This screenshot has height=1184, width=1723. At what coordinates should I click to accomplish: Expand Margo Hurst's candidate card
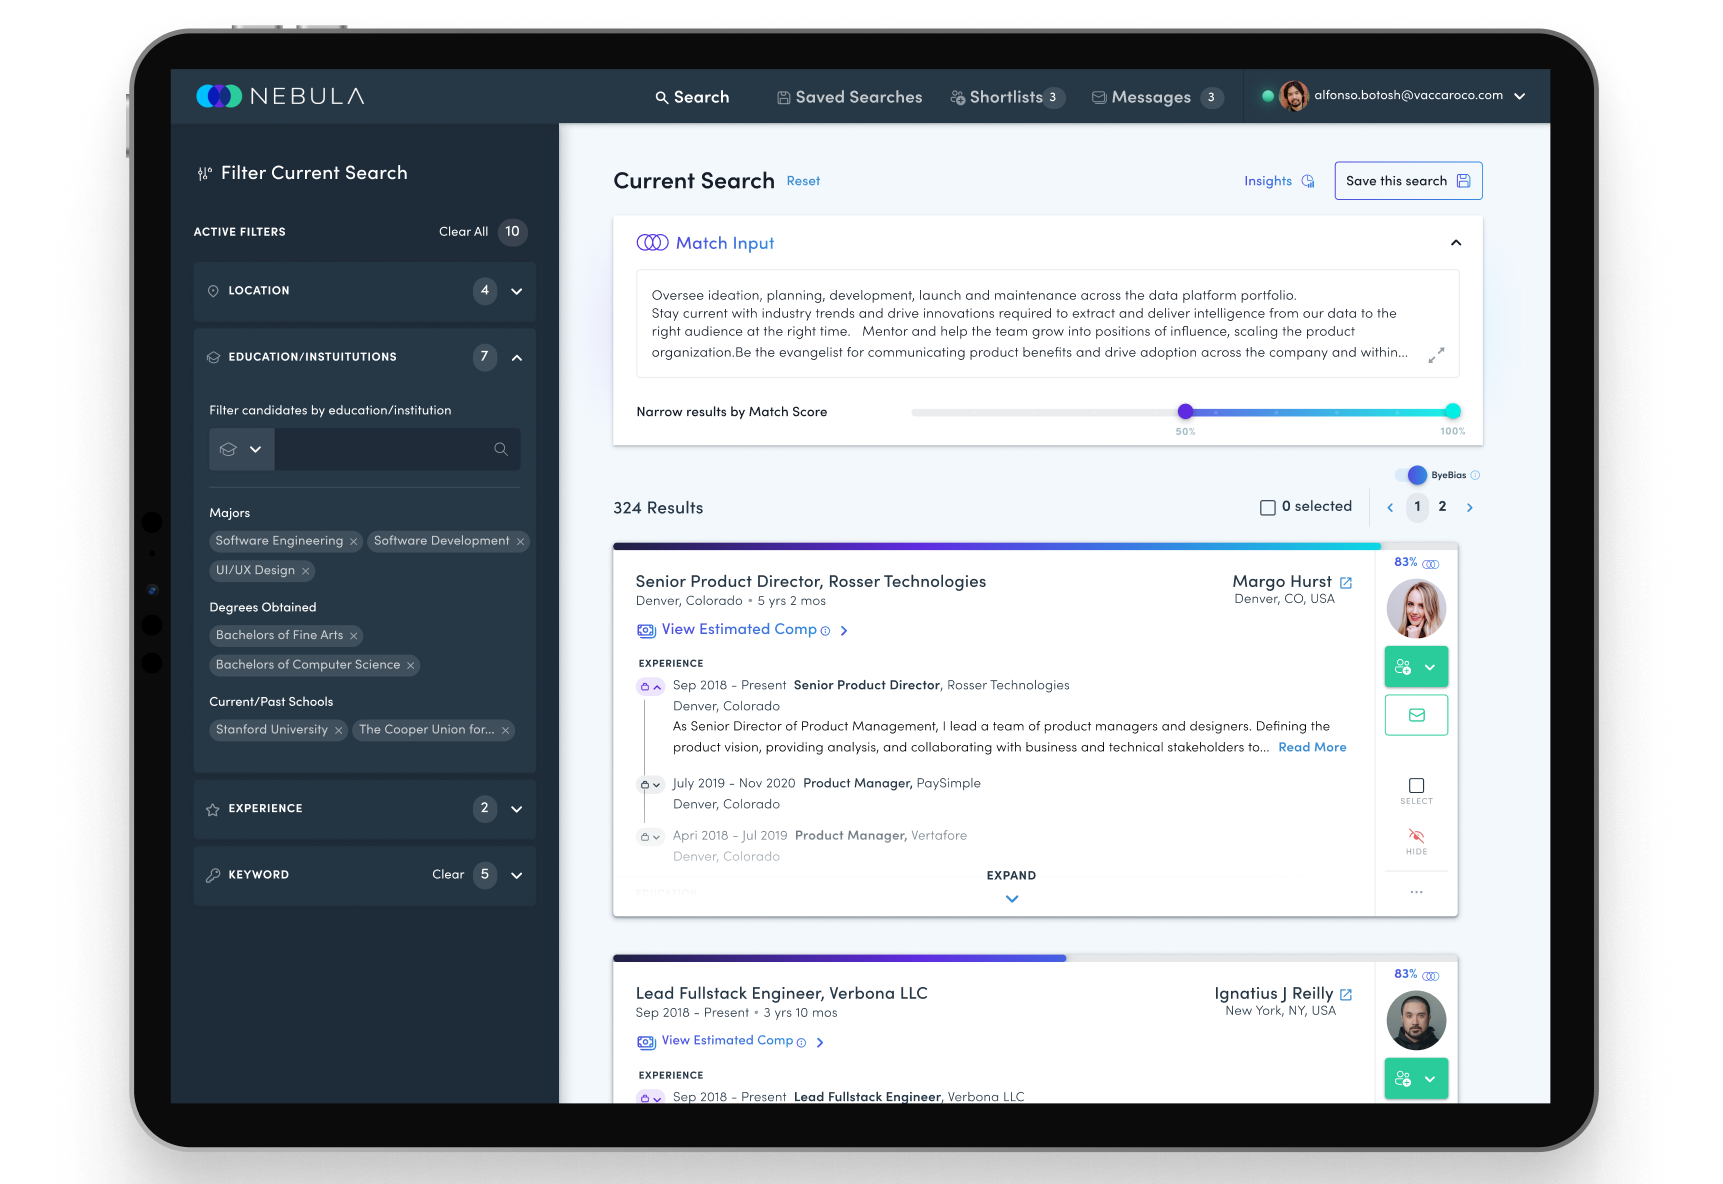tap(1011, 886)
